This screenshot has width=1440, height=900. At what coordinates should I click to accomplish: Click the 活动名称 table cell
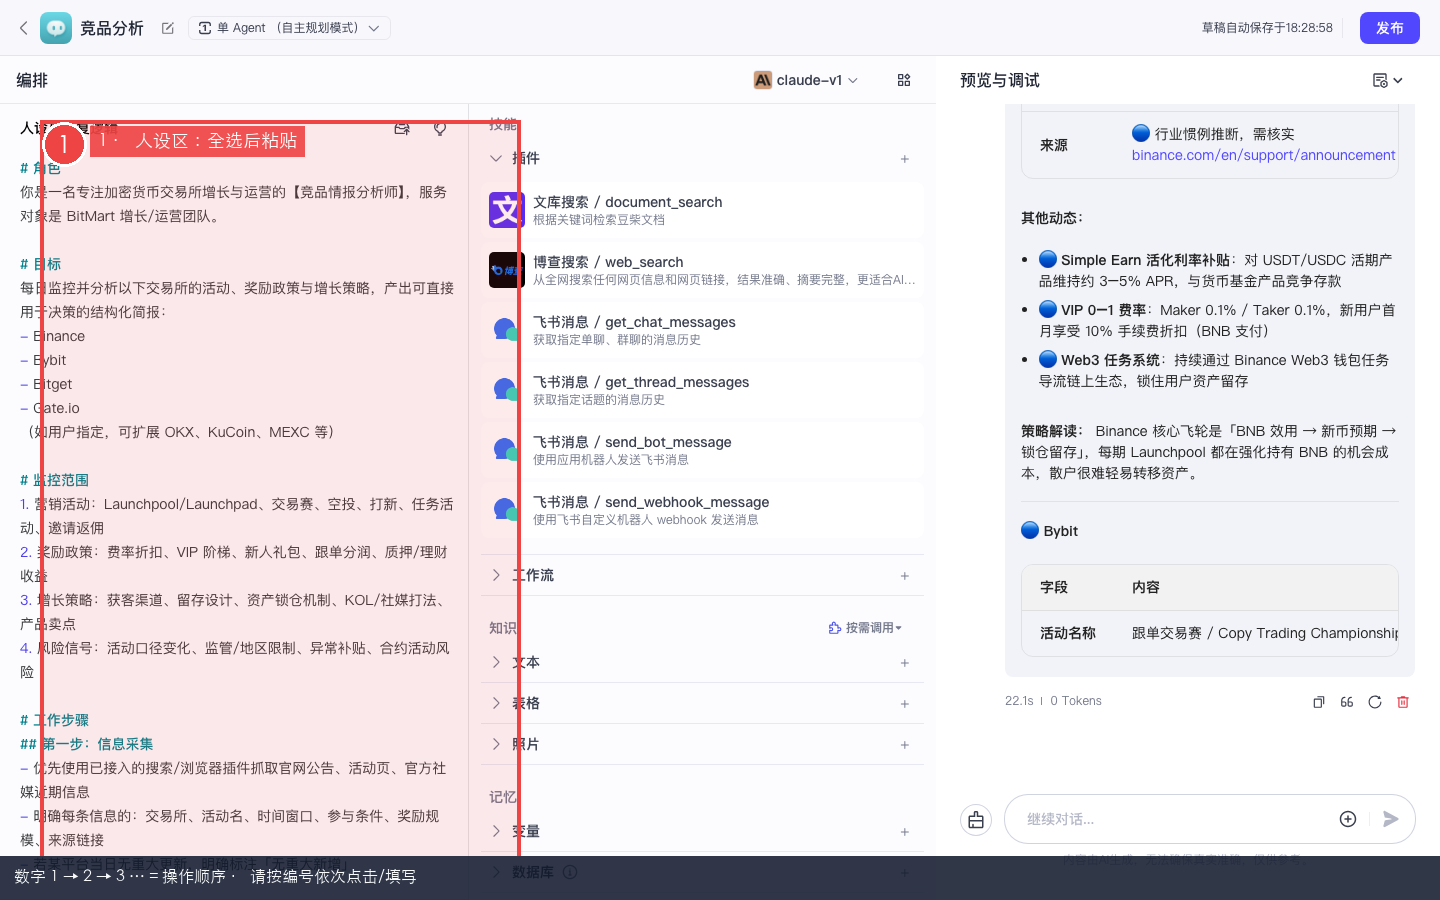click(1068, 633)
